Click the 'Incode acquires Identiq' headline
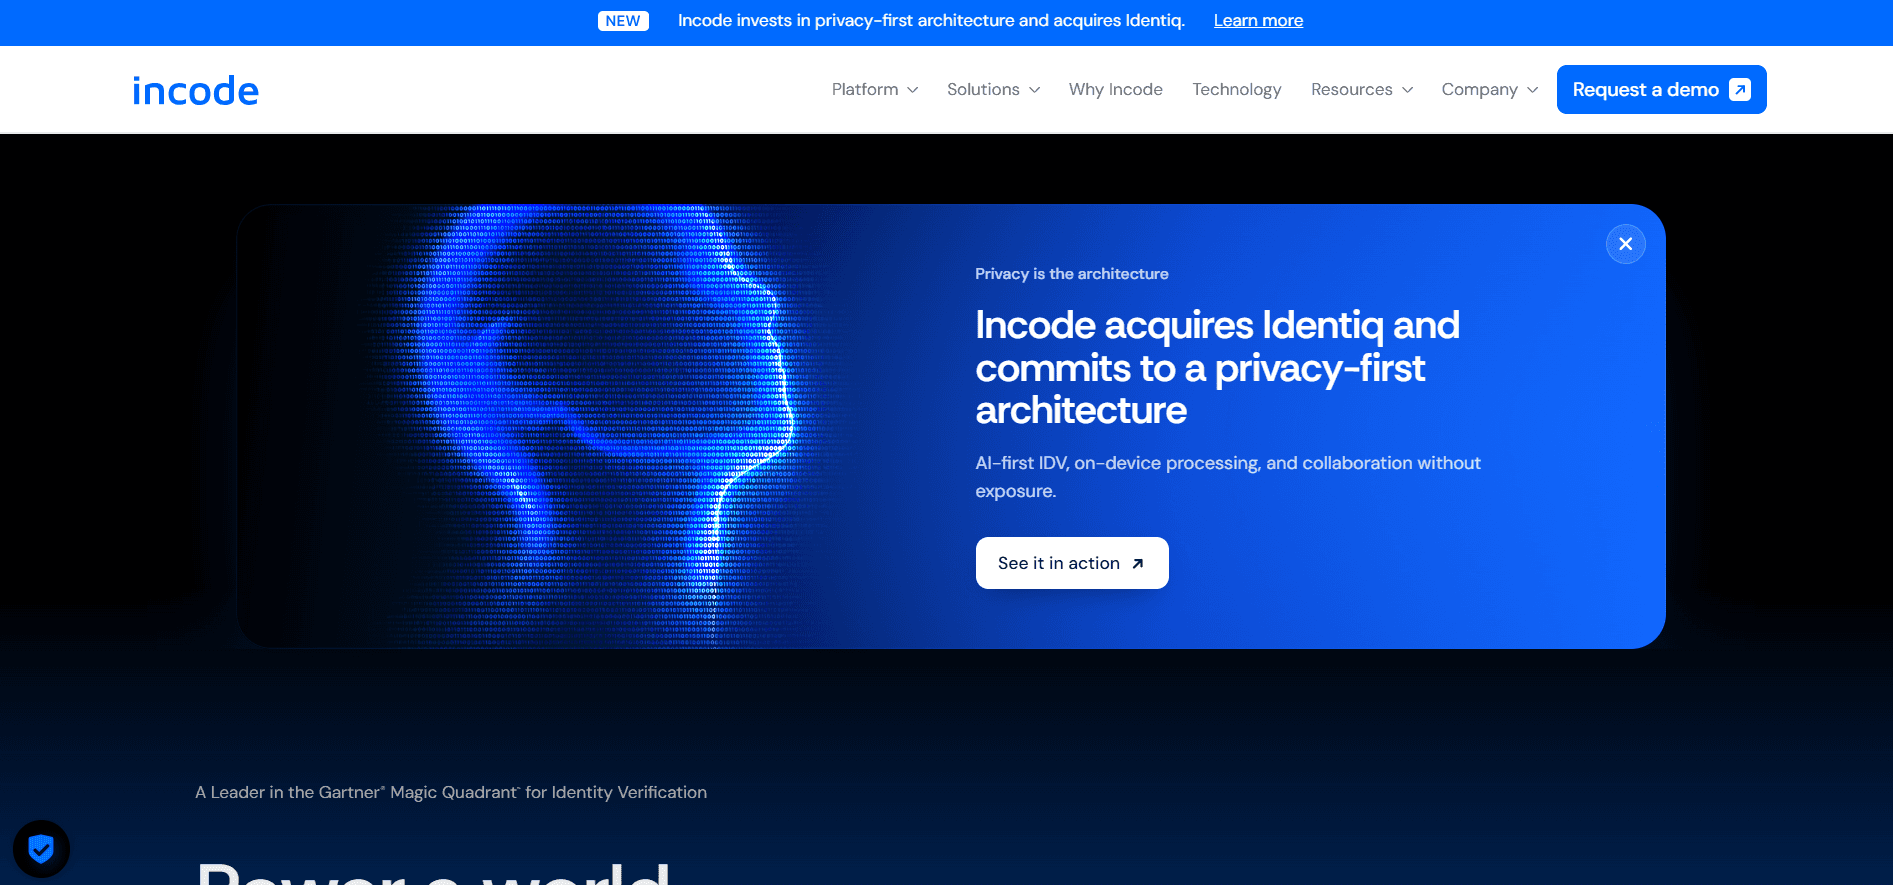Viewport: 1893px width, 885px height. [x=1217, y=368]
